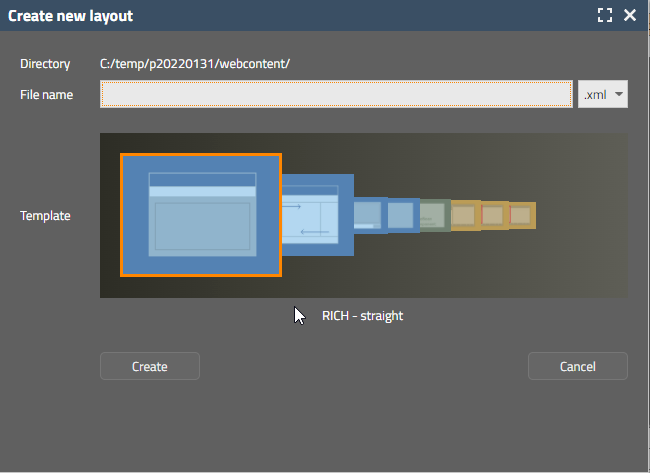Screen dimensions: 650x473
Task: Select the fourth template, second small blue one
Action: click(402, 215)
